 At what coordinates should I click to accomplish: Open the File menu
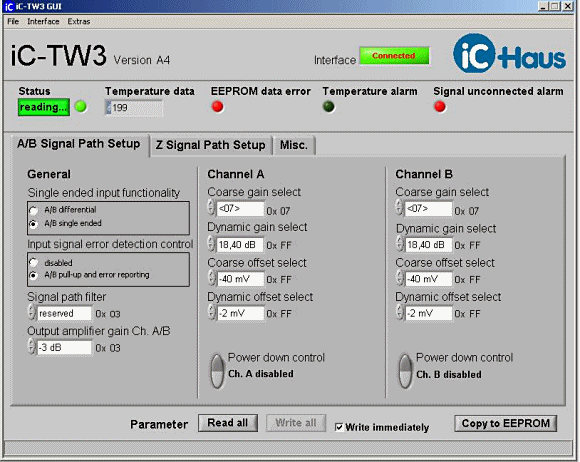click(13, 21)
